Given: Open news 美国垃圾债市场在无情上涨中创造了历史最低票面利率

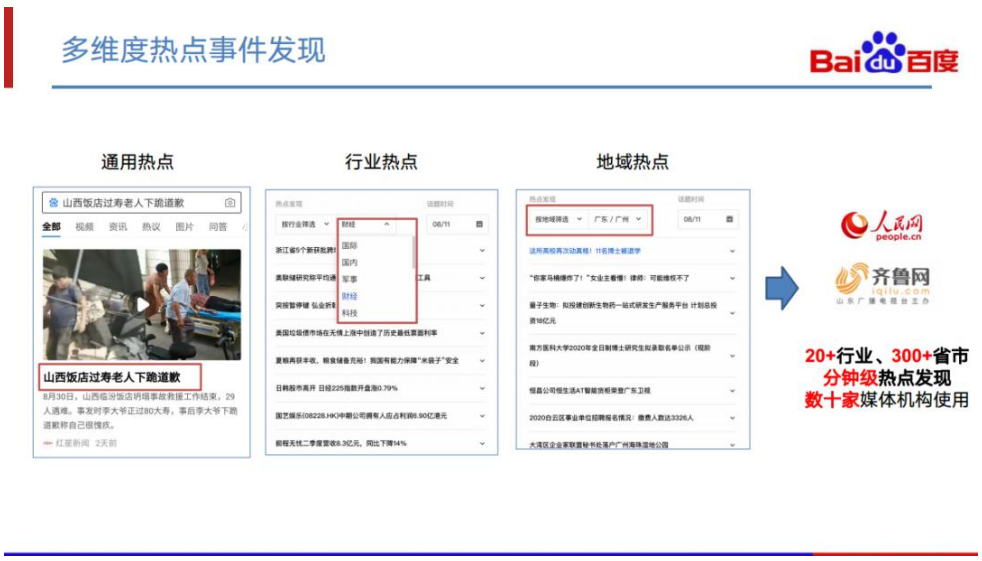Looking at the screenshot, I should tap(356, 333).
